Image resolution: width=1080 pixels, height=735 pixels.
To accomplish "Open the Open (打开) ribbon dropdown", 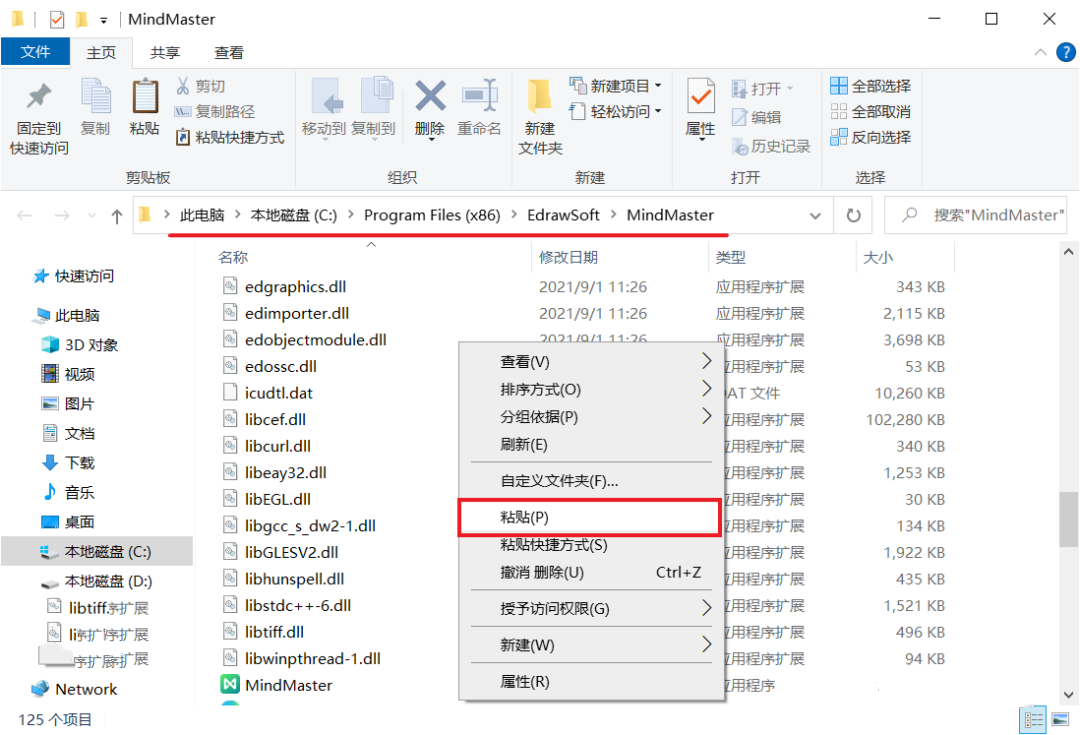I will (762, 88).
